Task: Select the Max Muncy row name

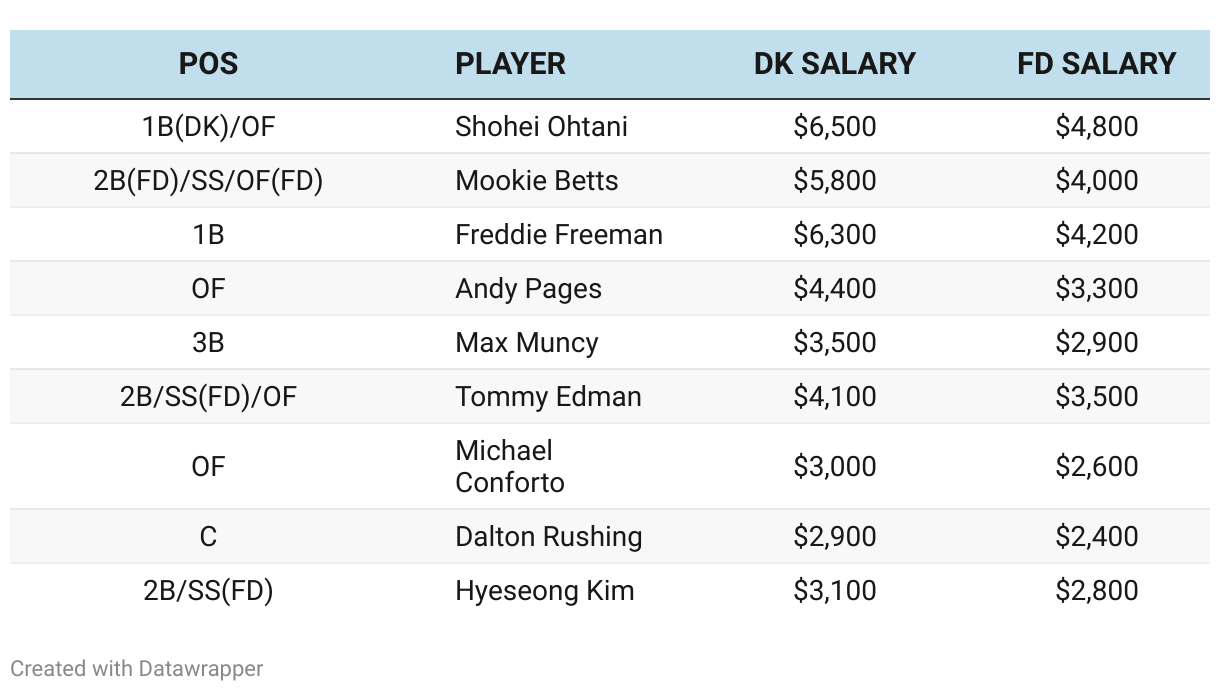Action: click(526, 343)
